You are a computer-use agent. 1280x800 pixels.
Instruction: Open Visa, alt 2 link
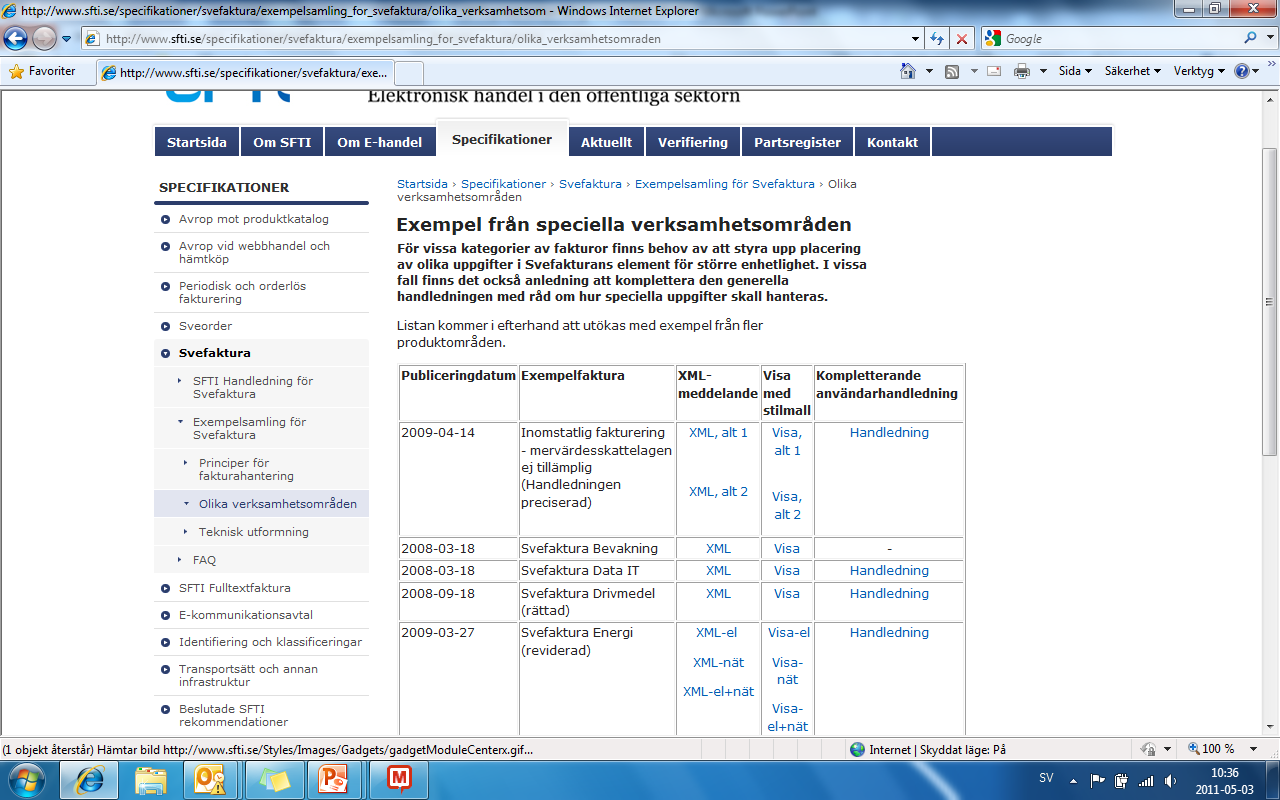pos(787,505)
